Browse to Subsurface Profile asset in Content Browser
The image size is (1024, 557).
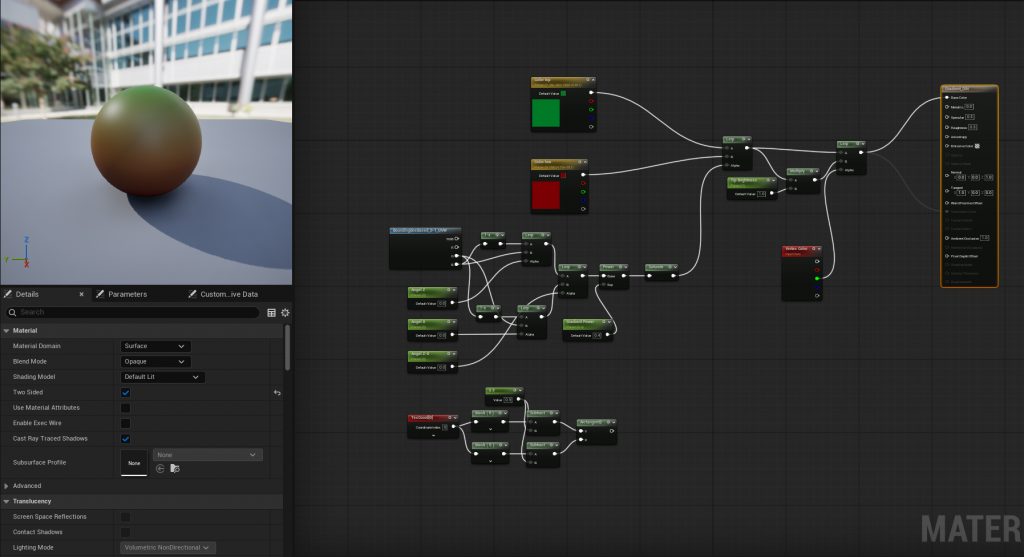pyautogui.click(x=175, y=468)
